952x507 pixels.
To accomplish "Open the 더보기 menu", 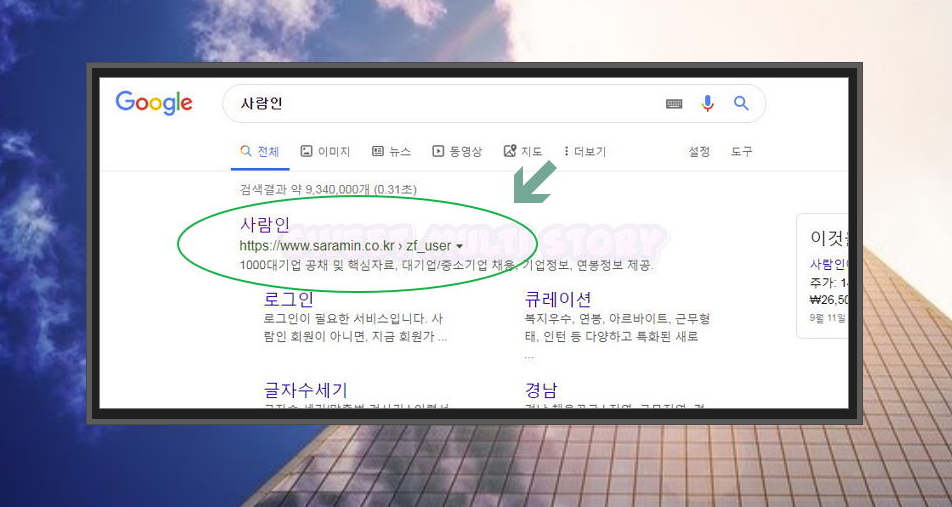I will (x=585, y=151).
